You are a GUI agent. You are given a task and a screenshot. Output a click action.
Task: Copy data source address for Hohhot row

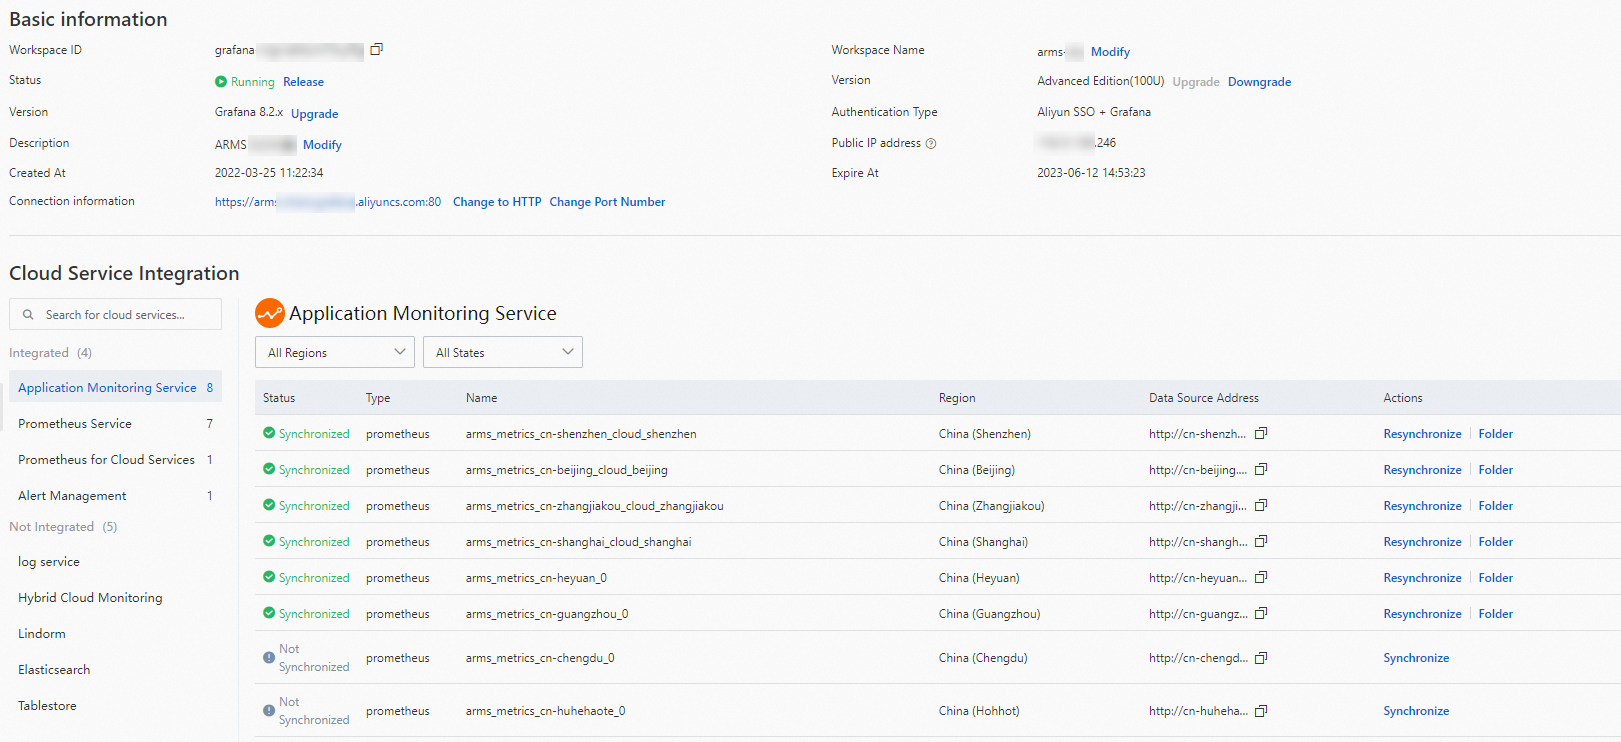(1261, 711)
